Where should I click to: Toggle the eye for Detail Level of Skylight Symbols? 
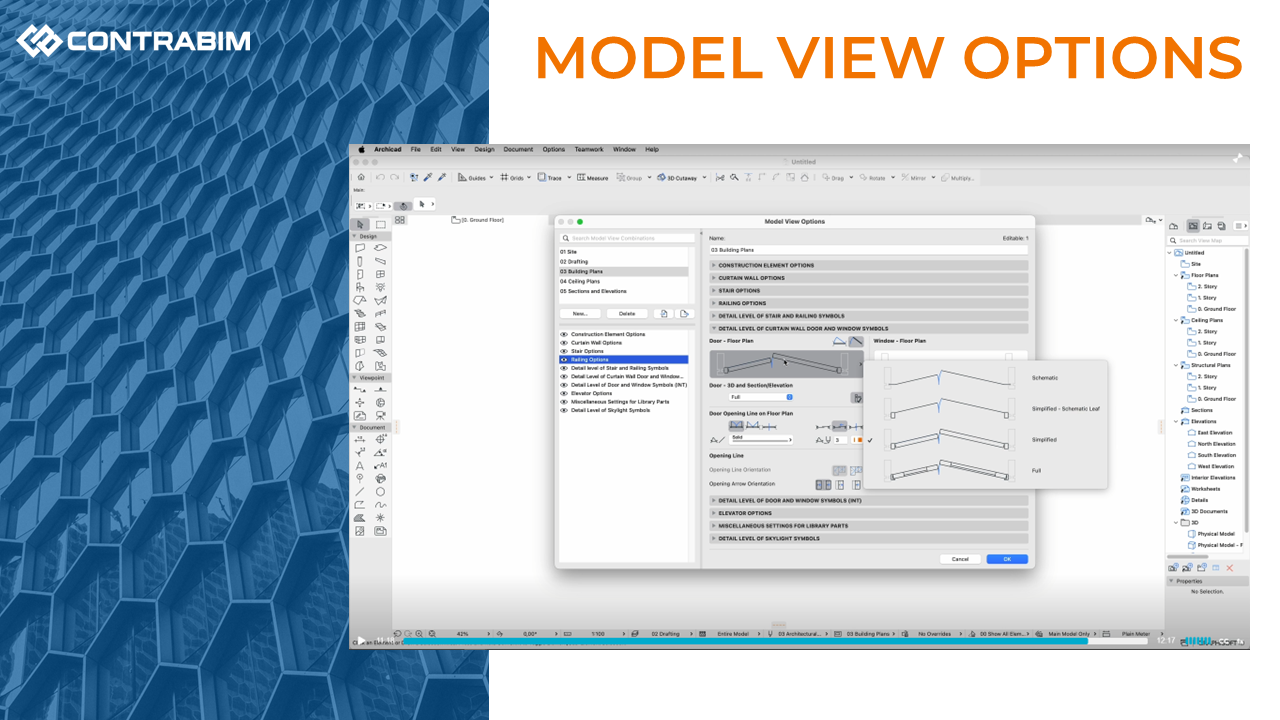tap(564, 410)
